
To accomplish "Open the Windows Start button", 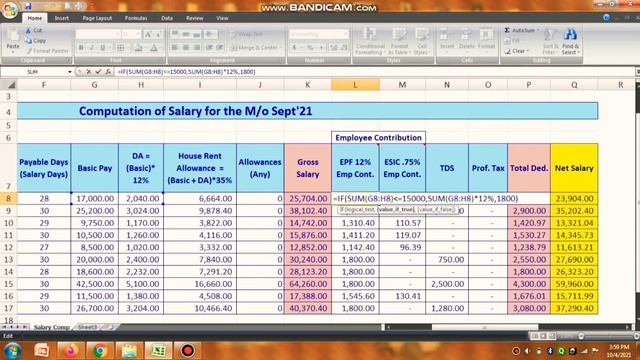I will point(12,350).
